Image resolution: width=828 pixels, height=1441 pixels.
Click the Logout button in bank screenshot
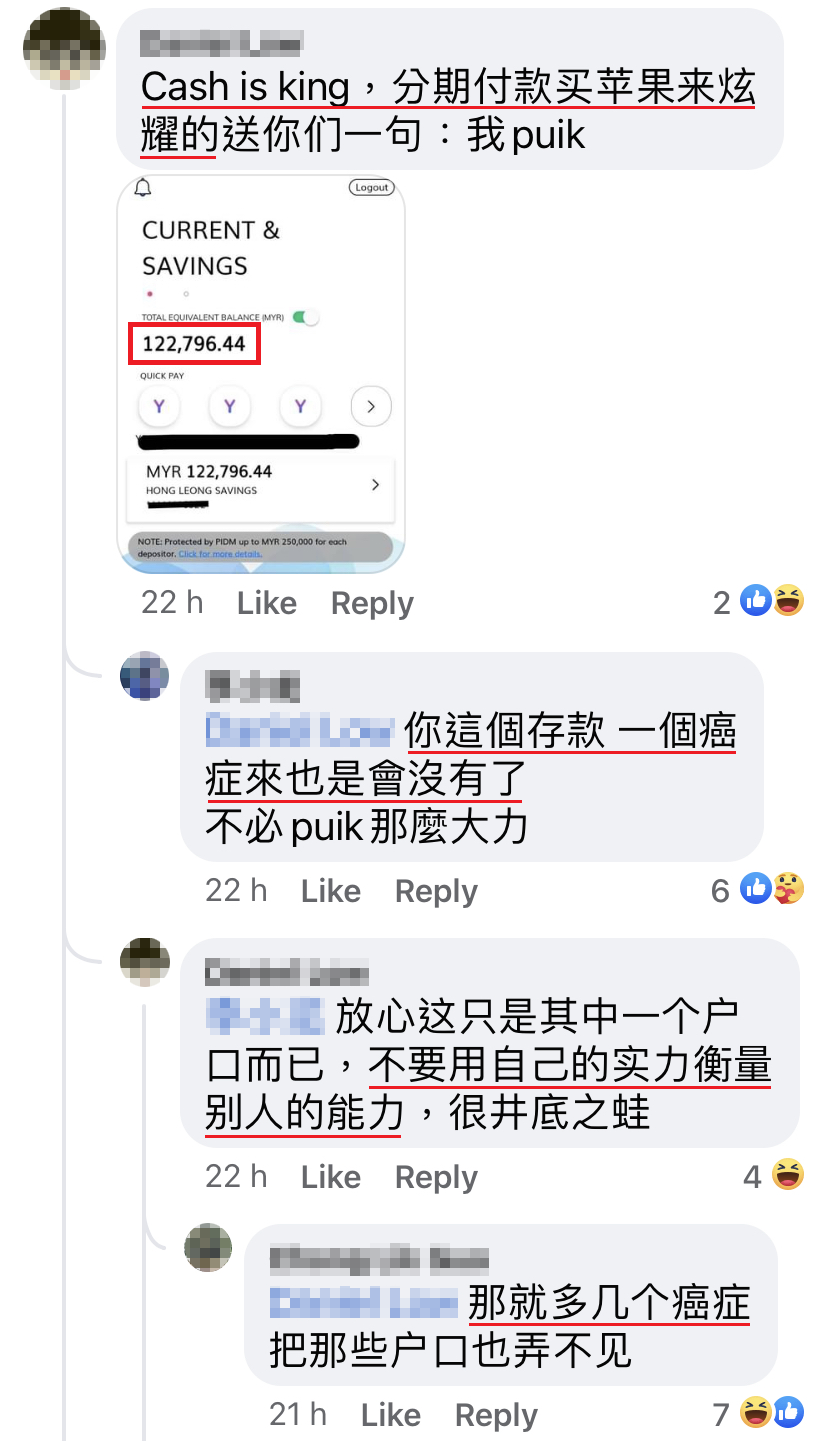coord(371,188)
